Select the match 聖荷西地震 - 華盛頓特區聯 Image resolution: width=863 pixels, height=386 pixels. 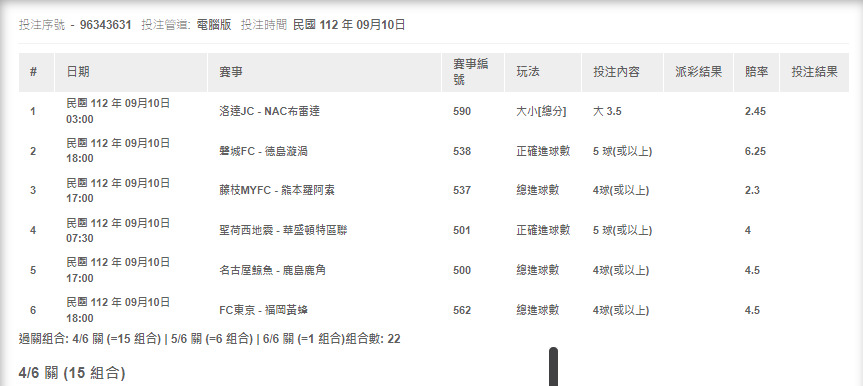tap(283, 230)
